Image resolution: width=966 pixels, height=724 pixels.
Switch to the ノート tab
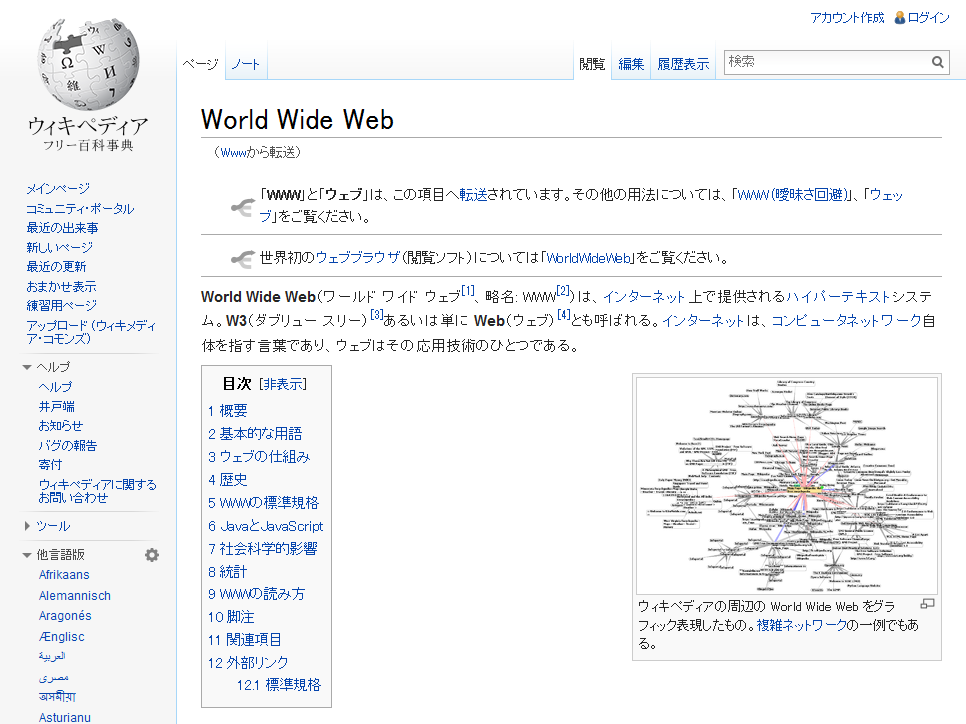pyautogui.click(x=246, y=64)
